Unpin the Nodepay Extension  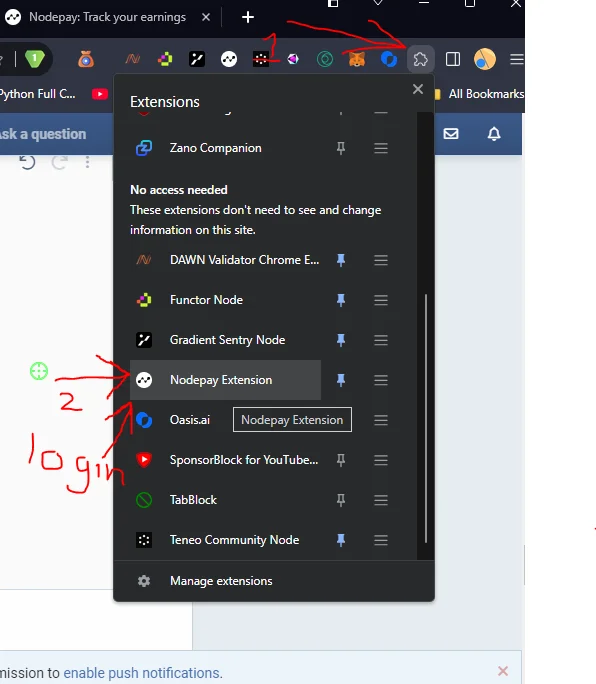point(341,380)
